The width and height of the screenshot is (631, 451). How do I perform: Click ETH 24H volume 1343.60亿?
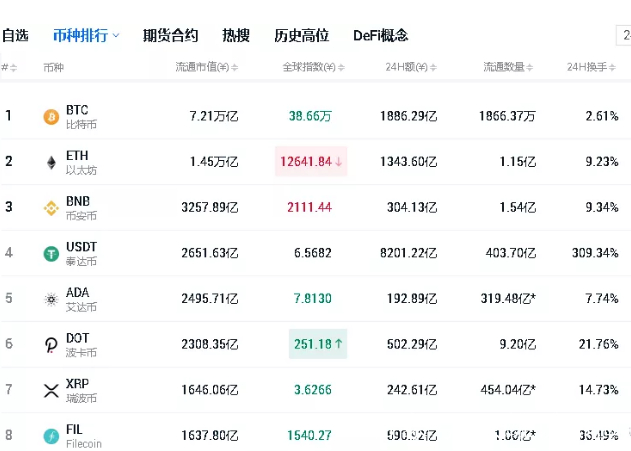[x=408, y=162]
